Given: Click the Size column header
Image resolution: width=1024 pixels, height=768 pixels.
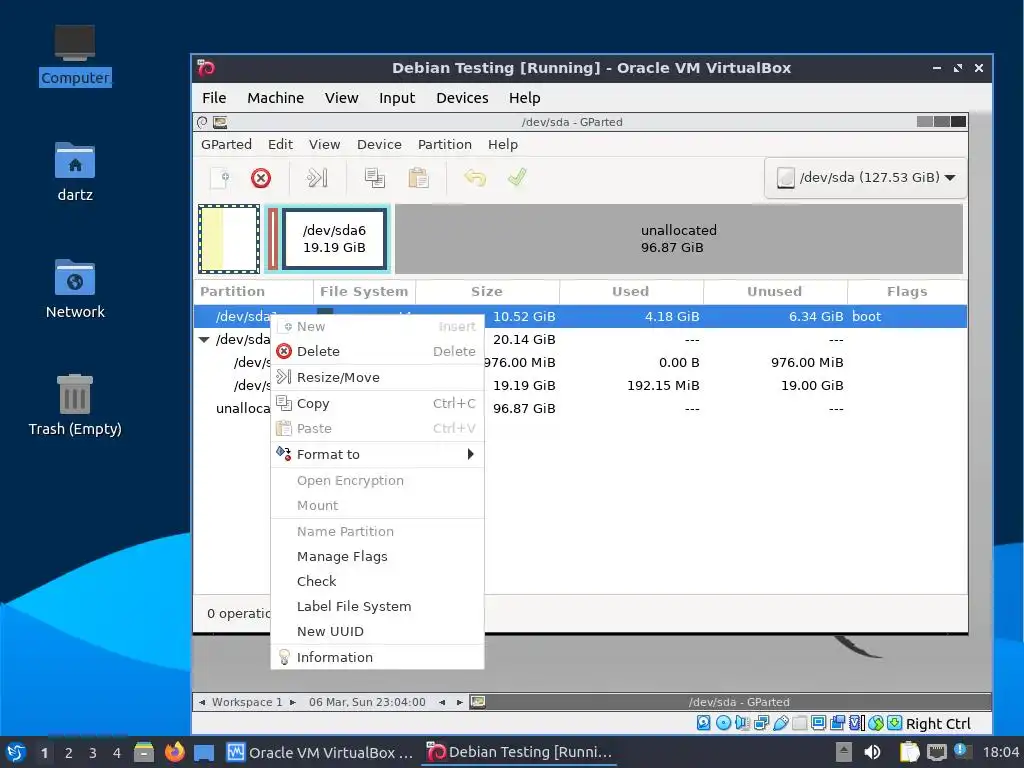Looking at the screenshot, I should 487,292.
